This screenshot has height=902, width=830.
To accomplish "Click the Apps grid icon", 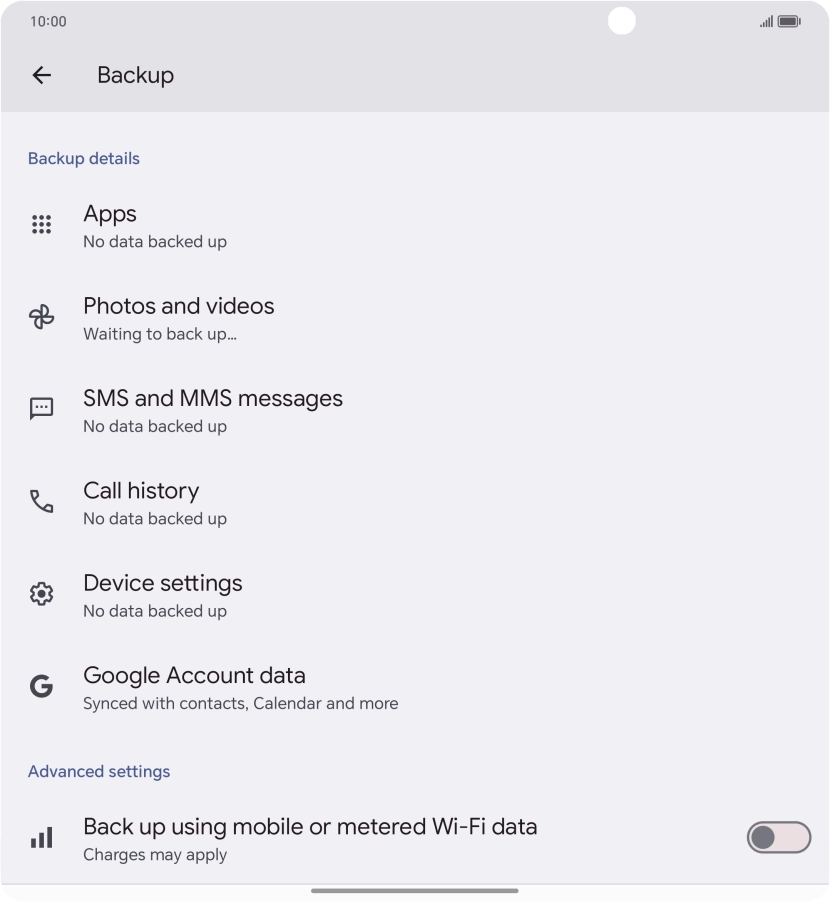I will [x=41, y=225].
